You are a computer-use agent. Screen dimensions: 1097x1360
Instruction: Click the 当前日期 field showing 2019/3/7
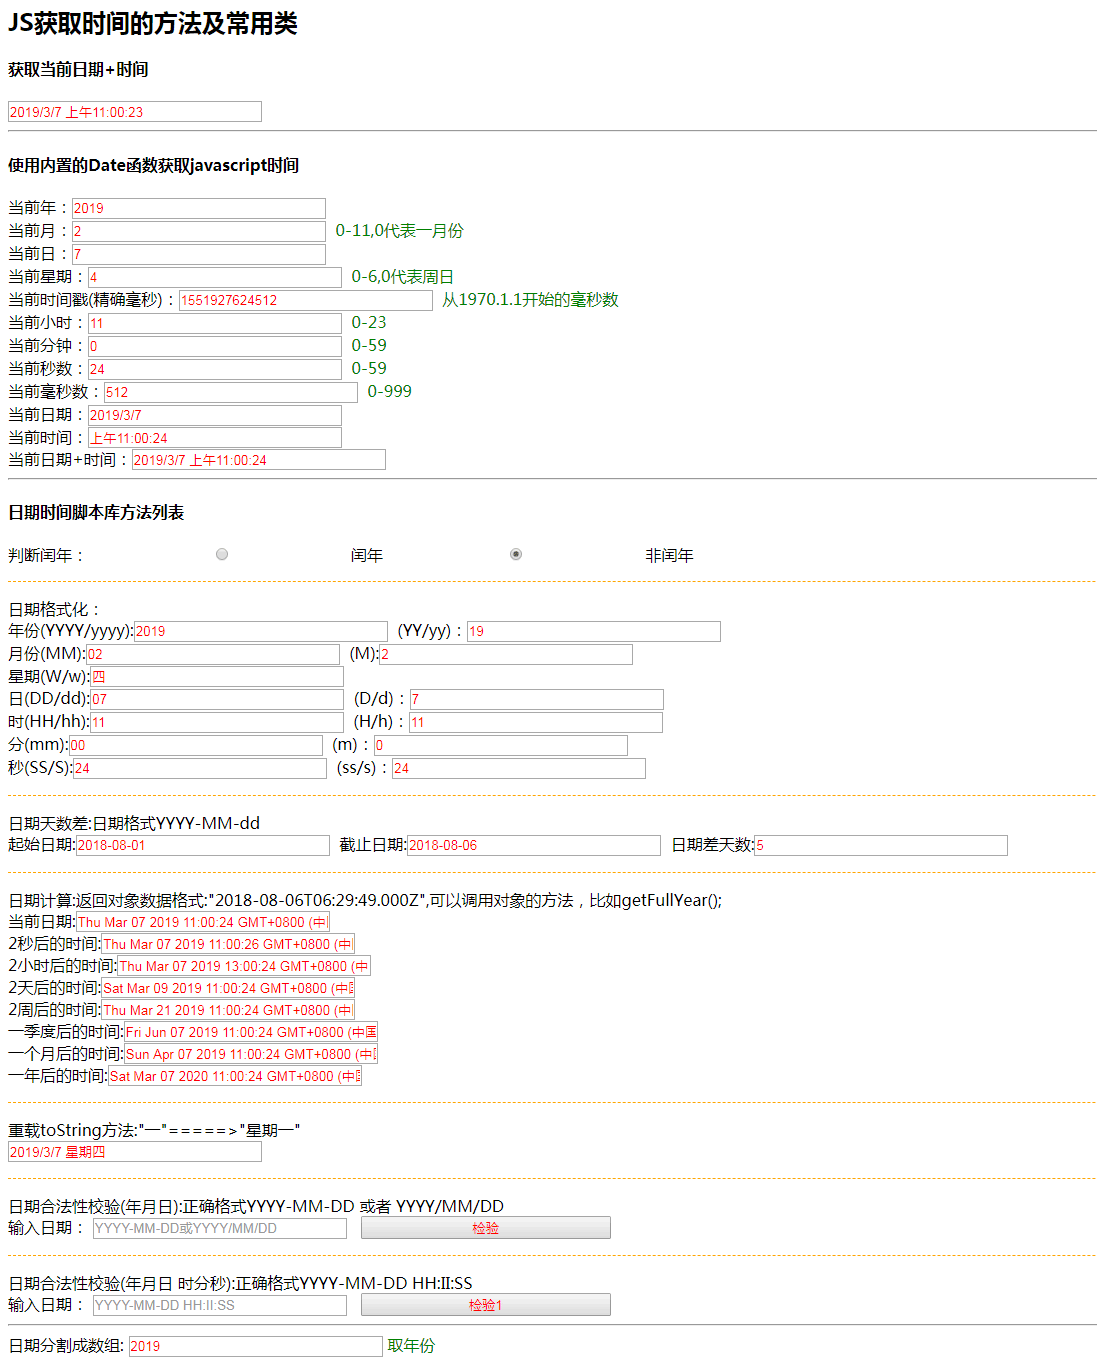215,415
